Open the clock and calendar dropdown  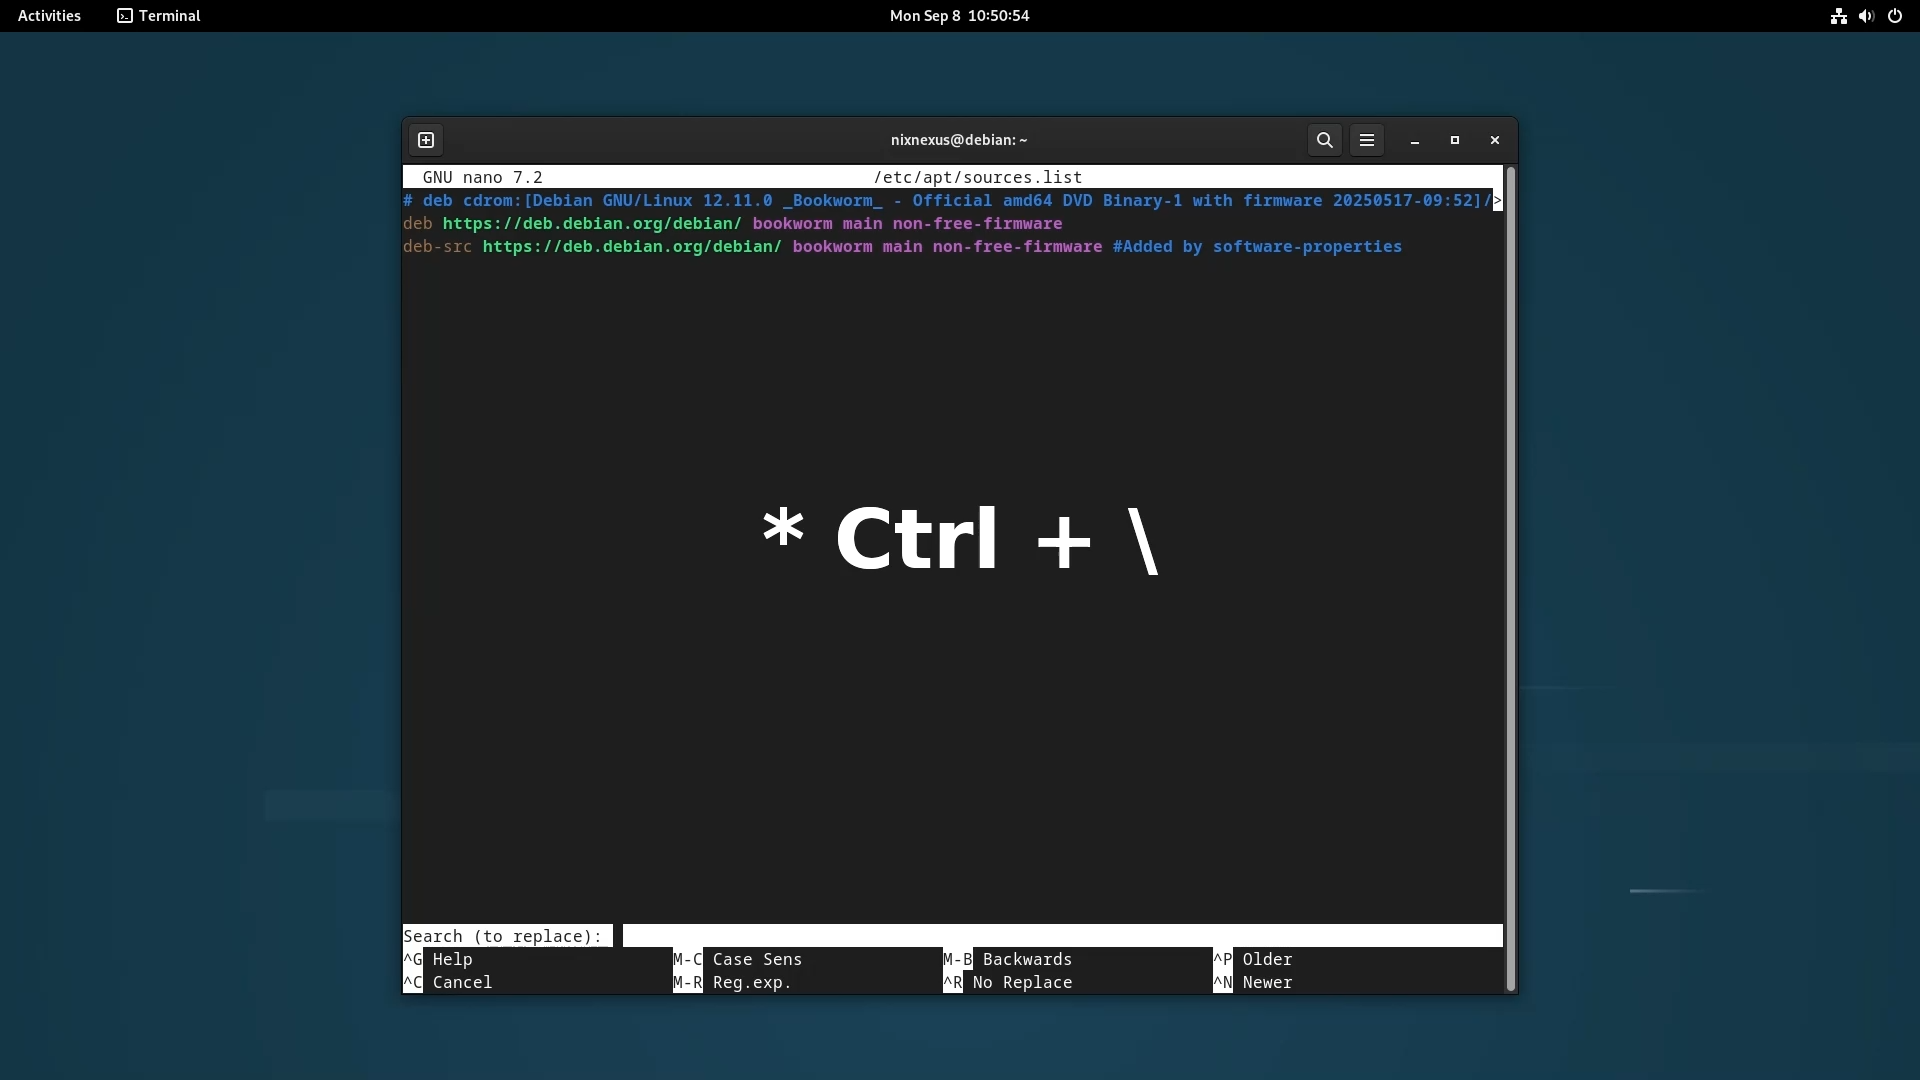(959, 16)
